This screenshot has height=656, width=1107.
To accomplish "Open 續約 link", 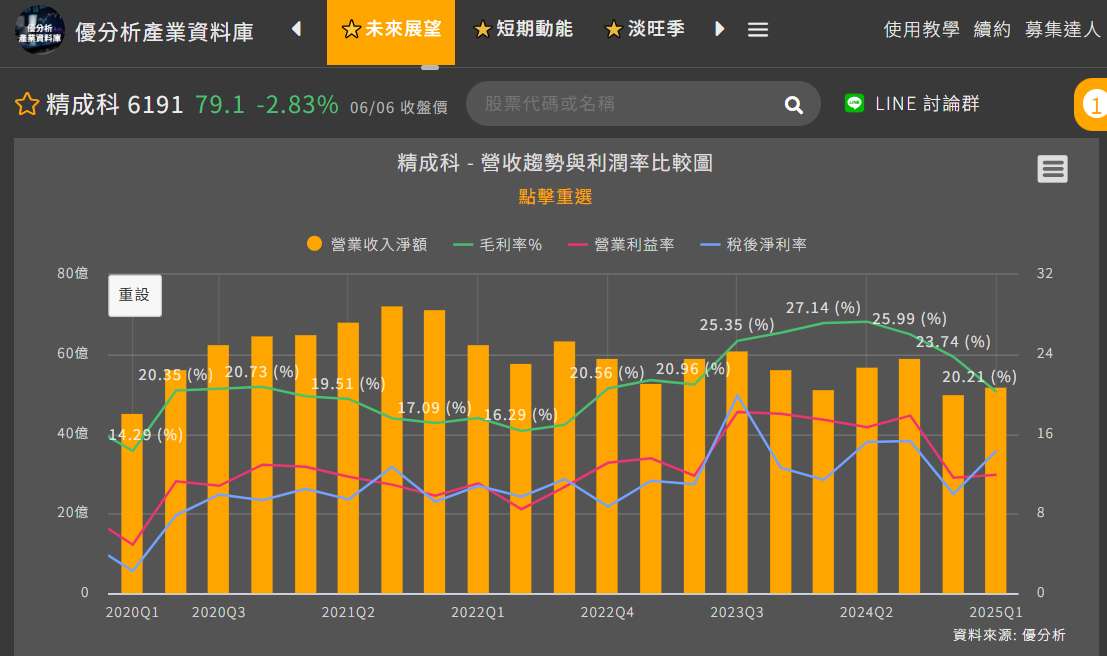I will 992,29.
